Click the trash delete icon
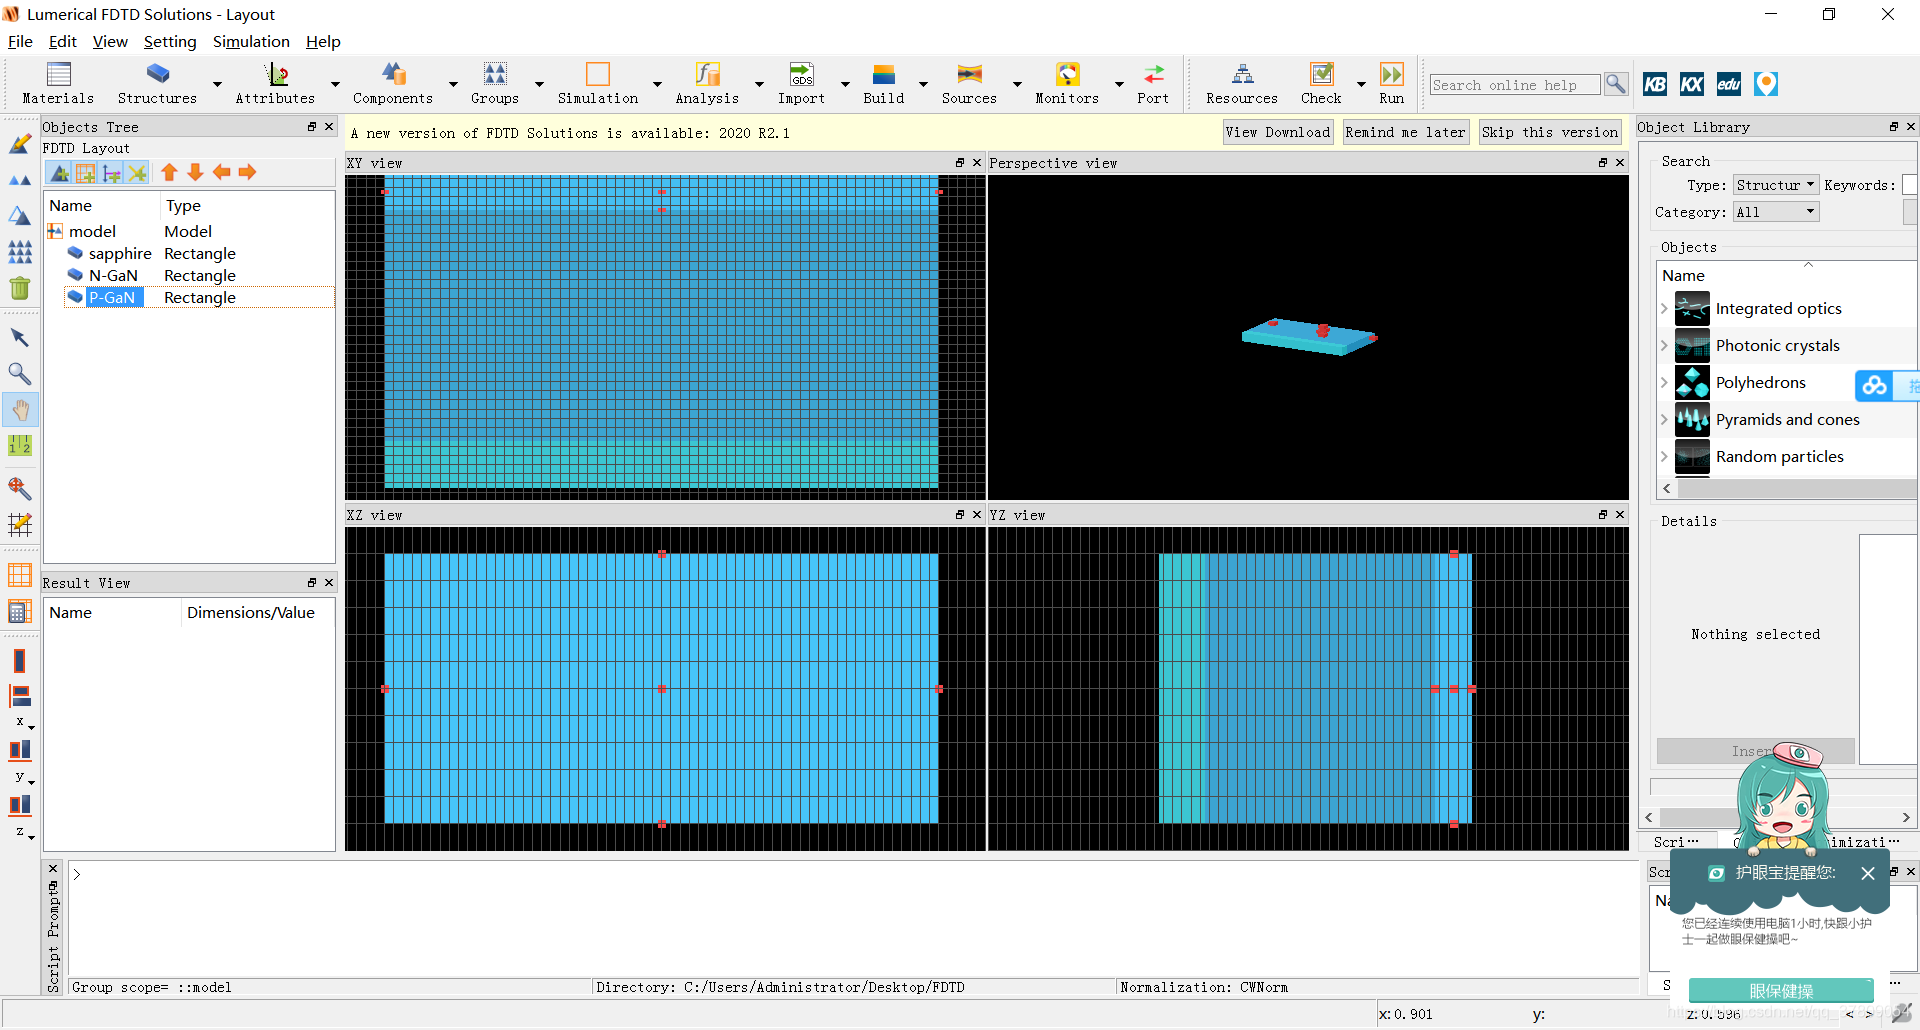The height and width of the screenshot is (1030, 1920). 20,288
